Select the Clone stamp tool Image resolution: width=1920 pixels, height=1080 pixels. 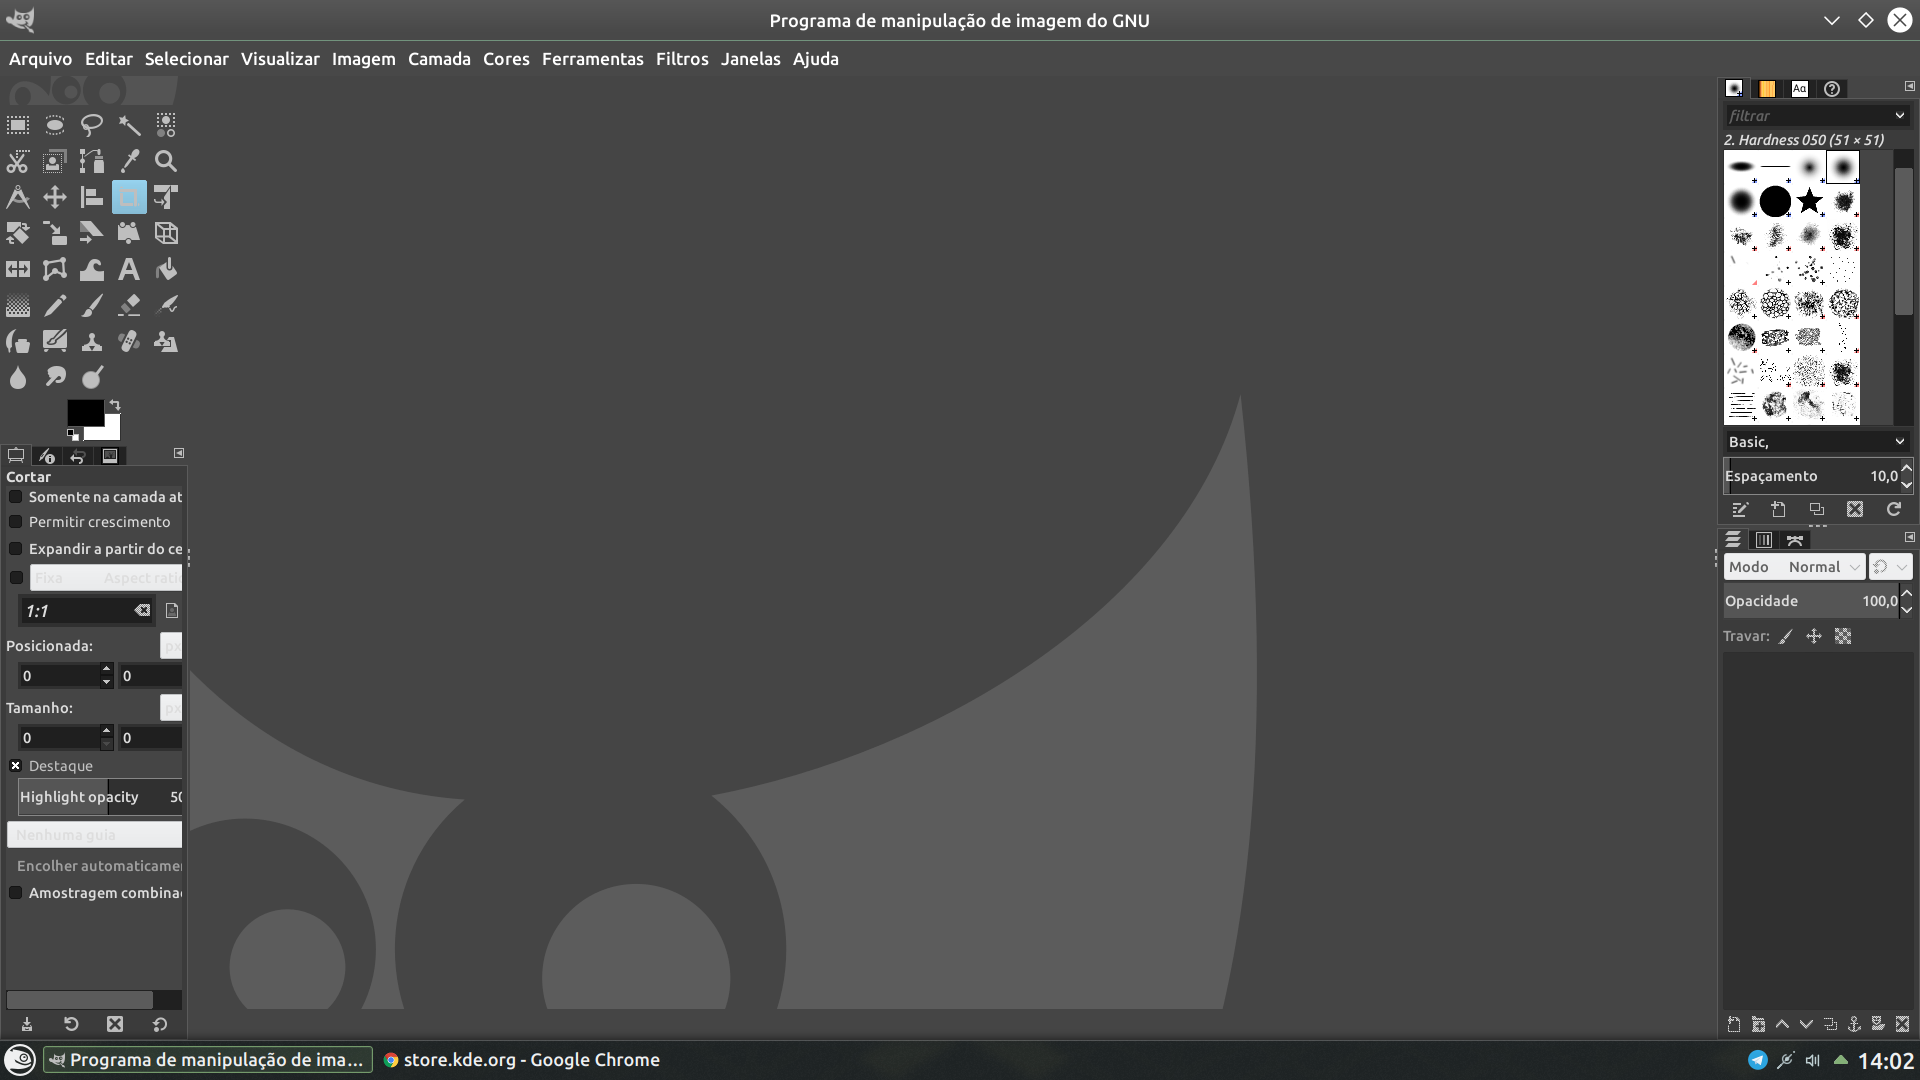(x=92, y=341)
